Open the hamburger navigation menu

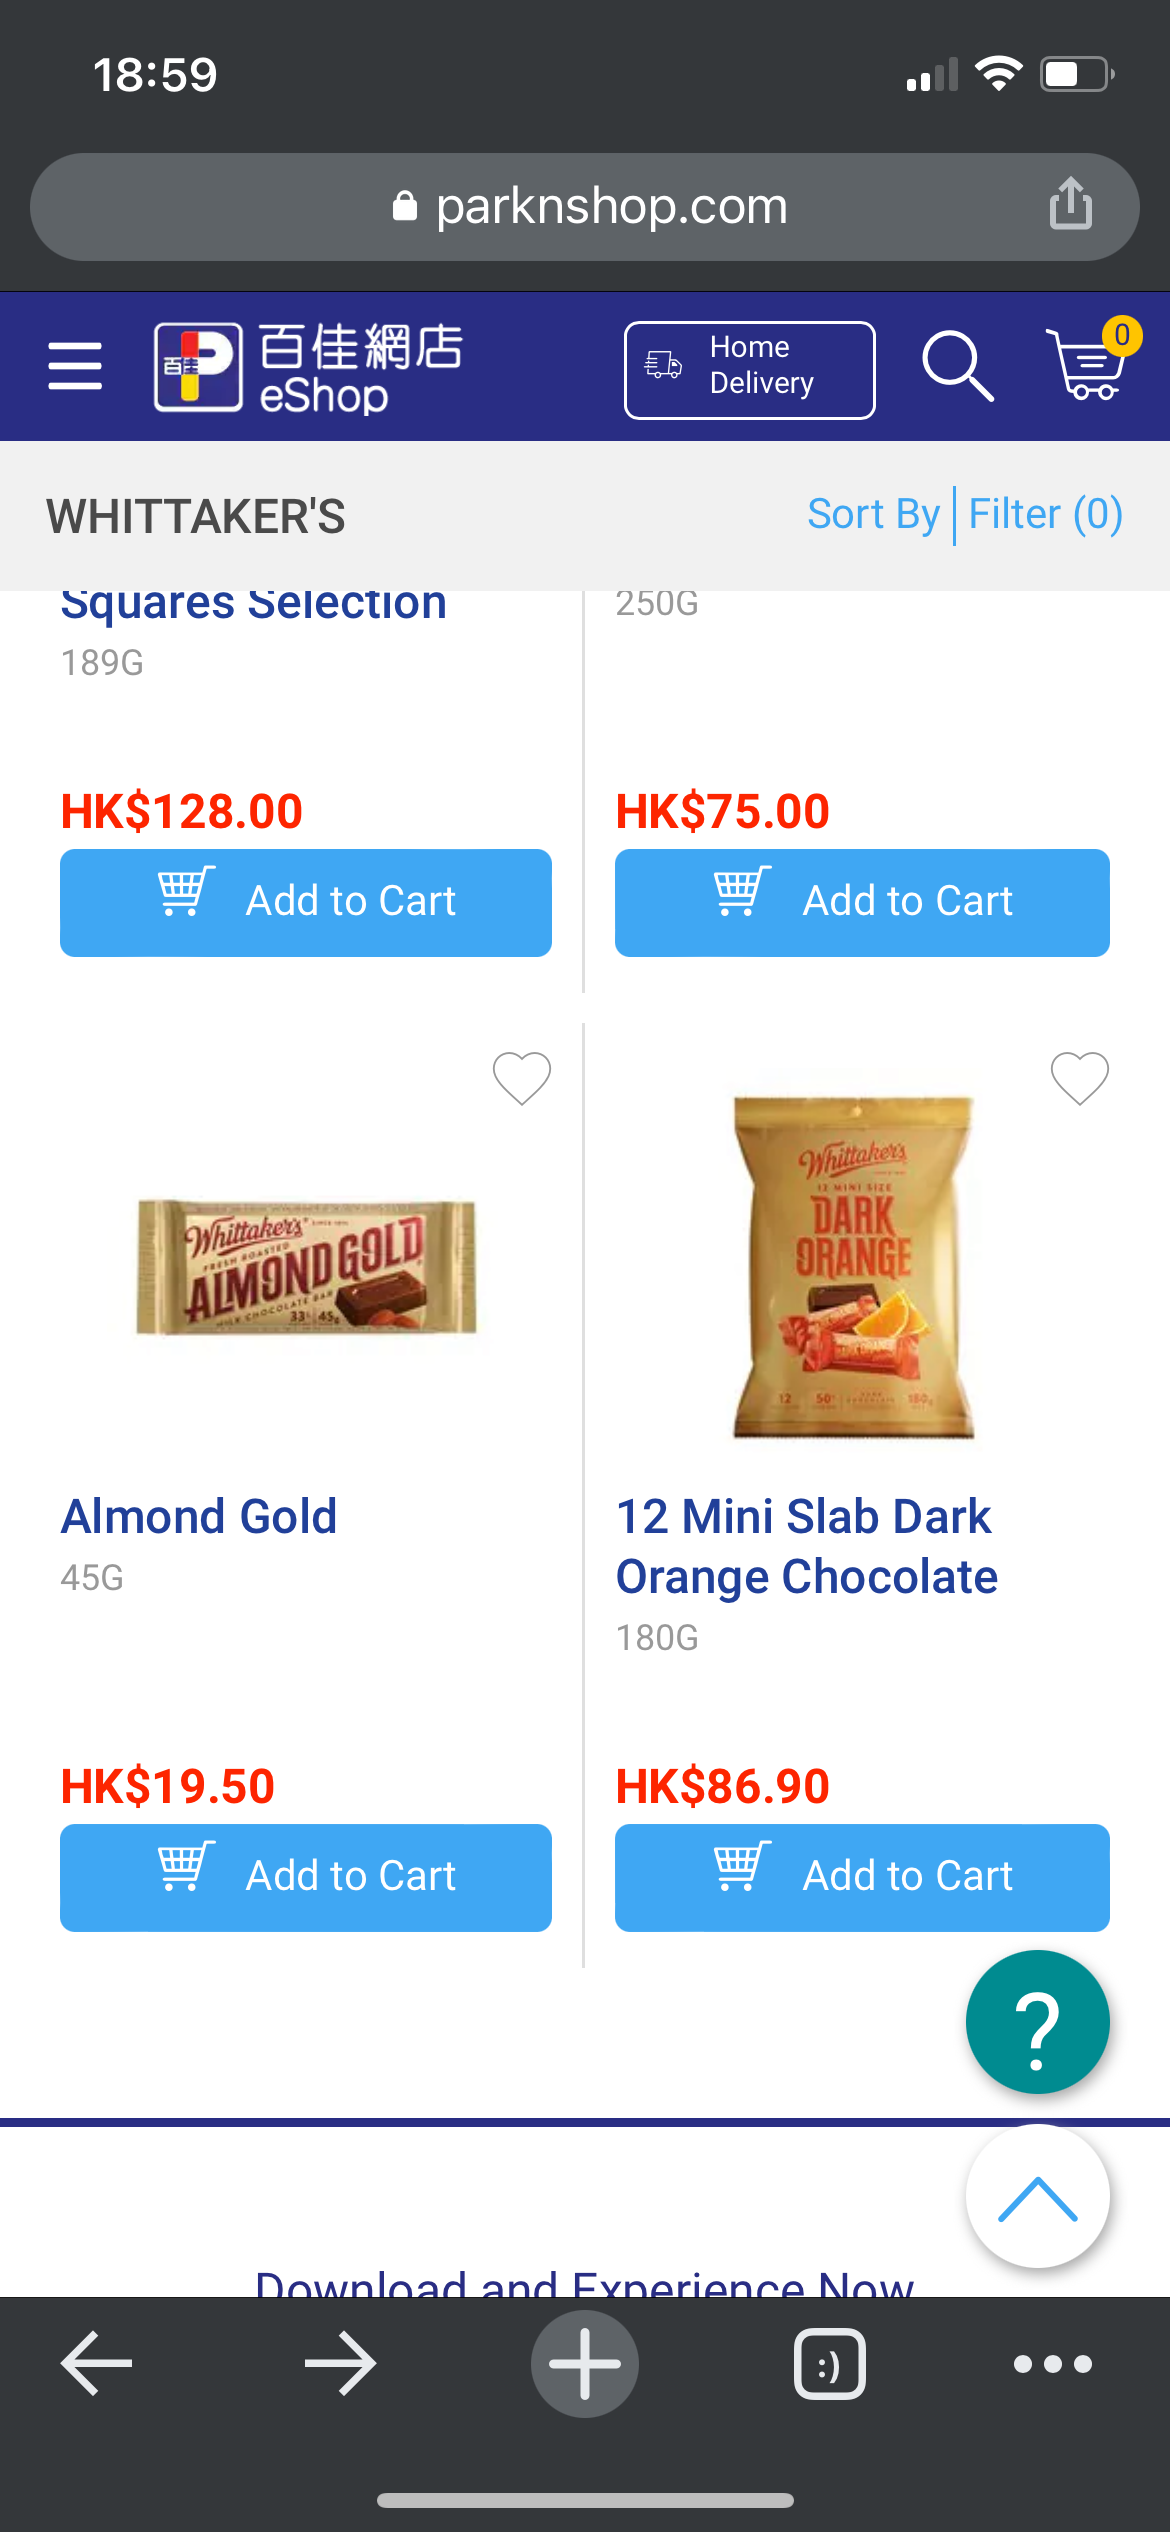click(x=75, y=366)
